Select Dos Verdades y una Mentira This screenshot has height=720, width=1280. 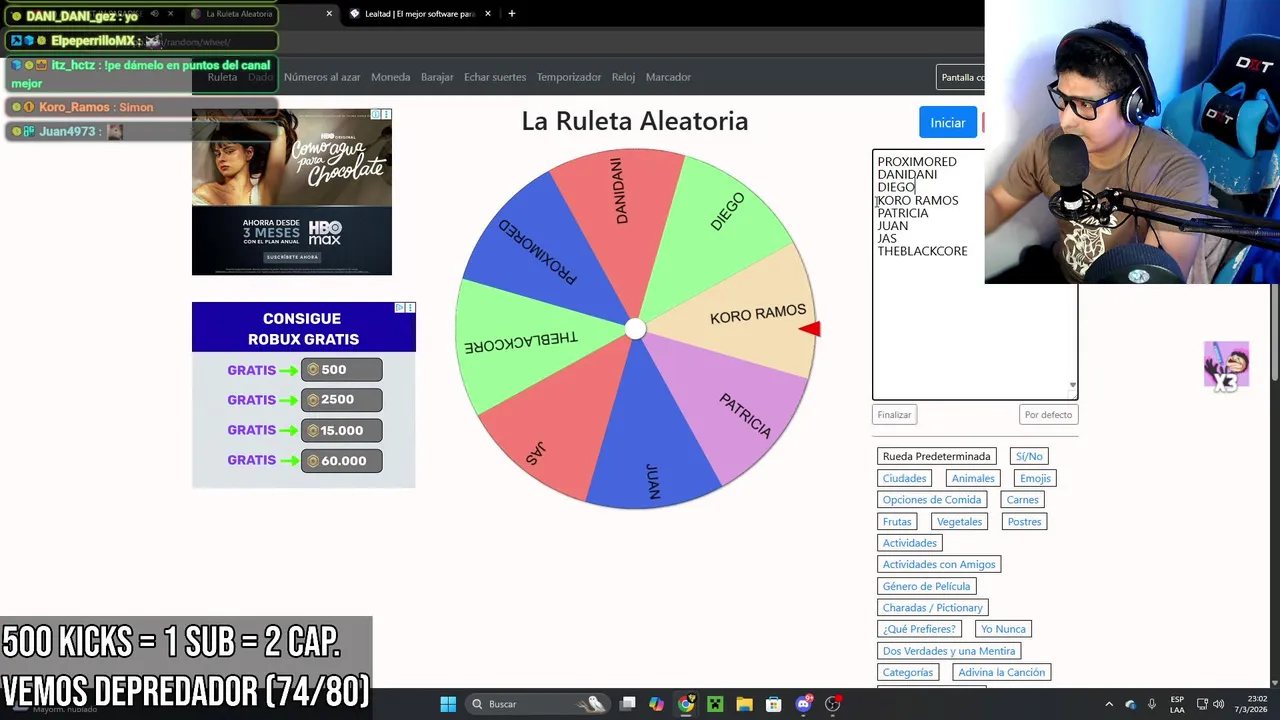point(949,651)
